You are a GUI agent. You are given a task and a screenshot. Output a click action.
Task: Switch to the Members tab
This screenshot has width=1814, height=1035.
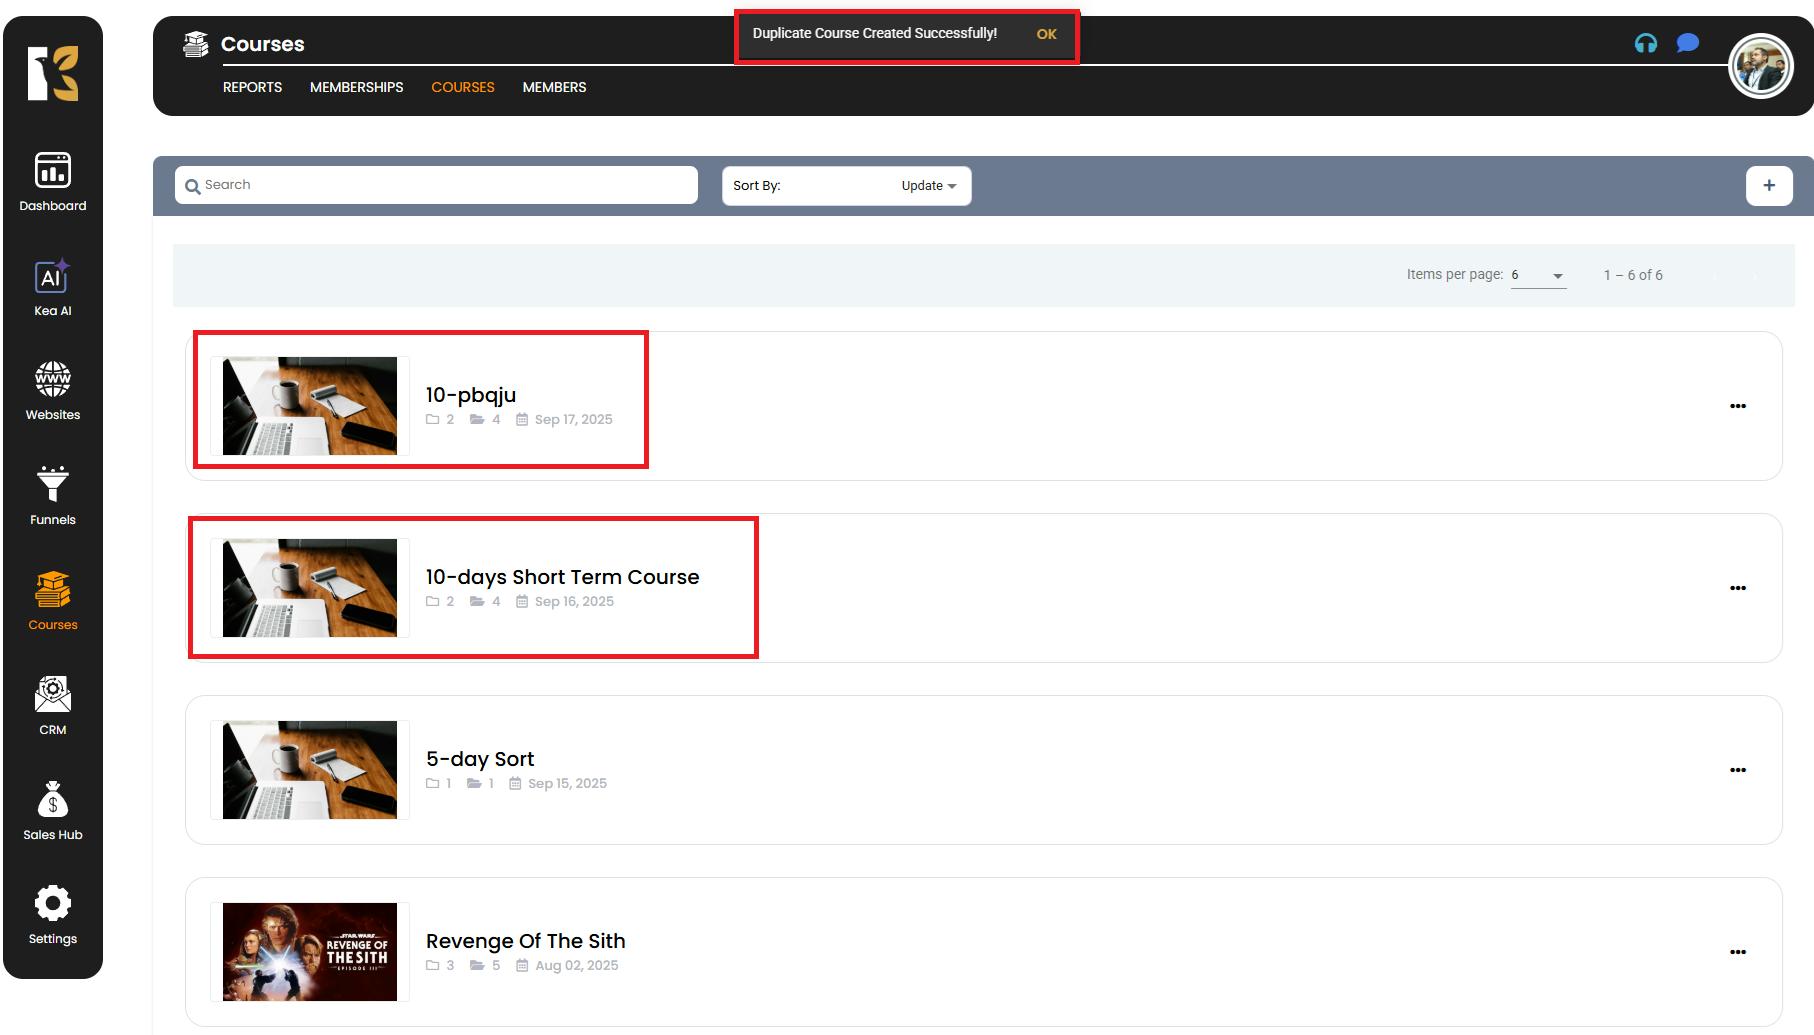click(554, 87)
